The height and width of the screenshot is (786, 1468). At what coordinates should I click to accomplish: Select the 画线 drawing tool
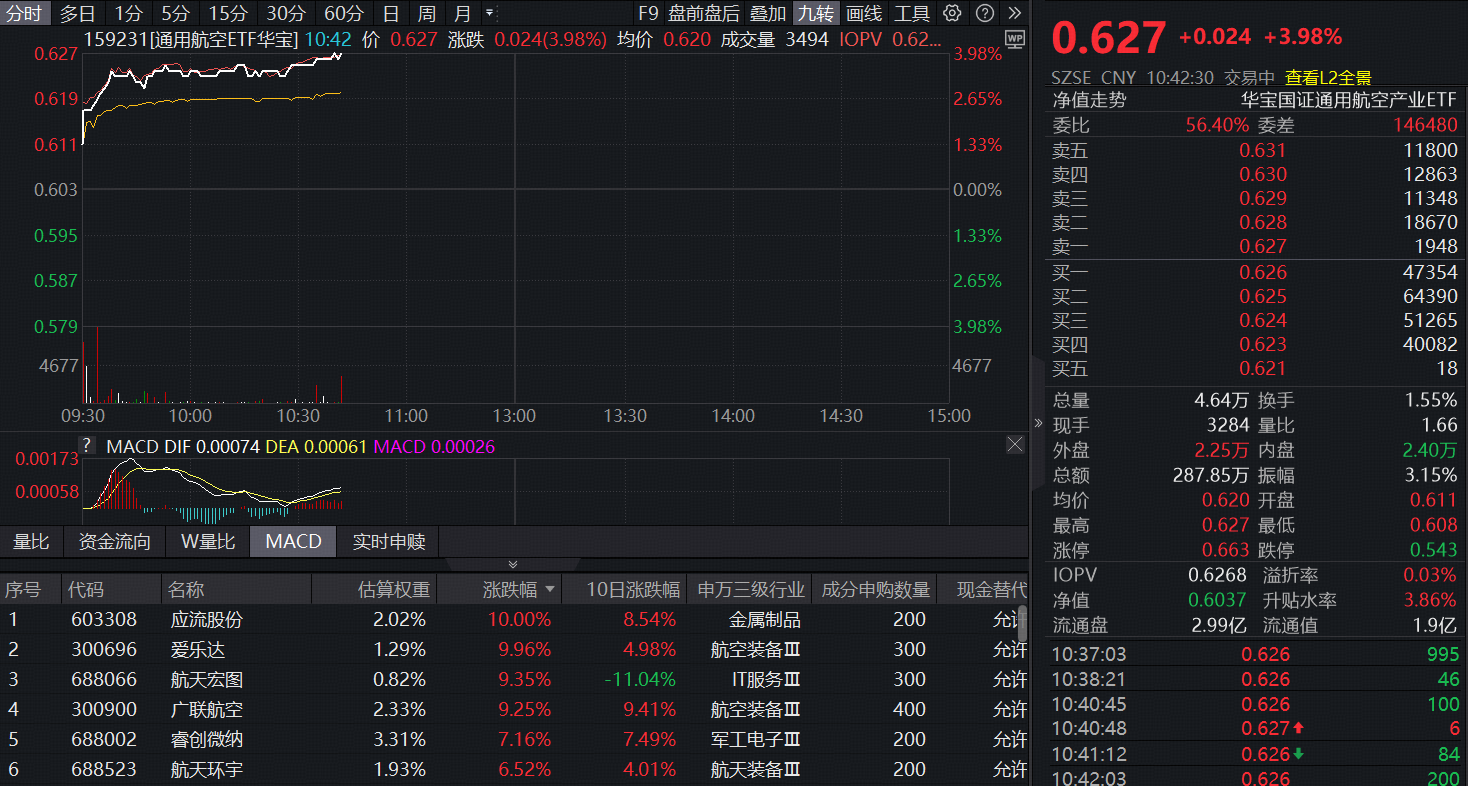[864, 13]
